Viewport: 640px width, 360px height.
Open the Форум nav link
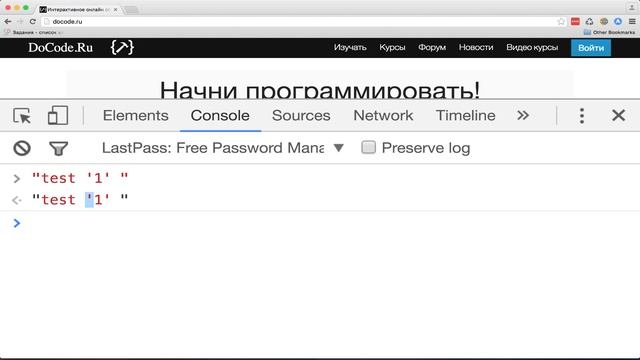432,47
